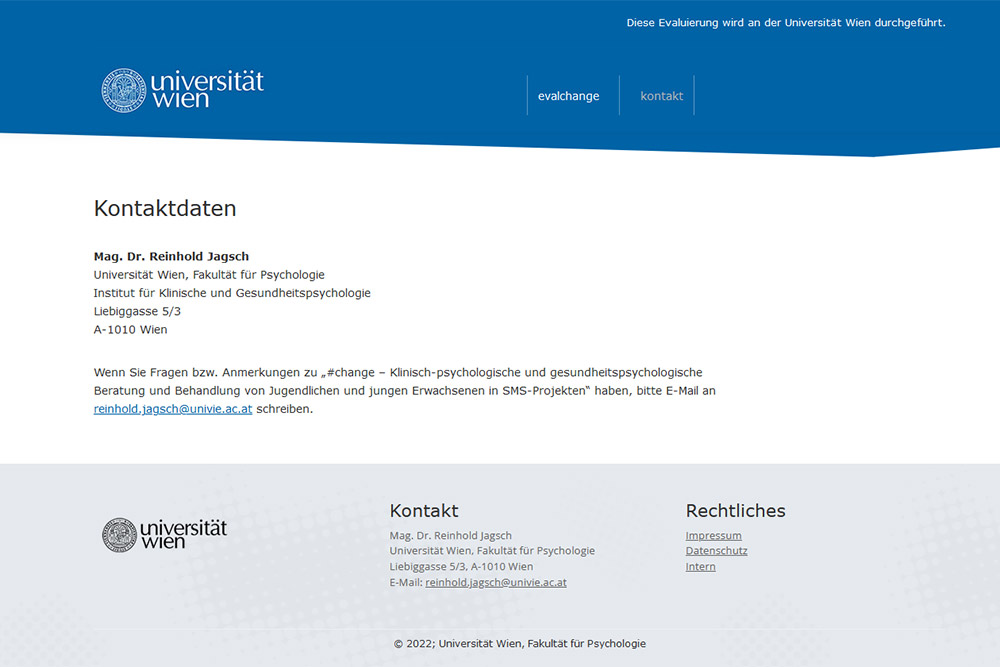
Task: Click the name Mag. Dr. Reinhold Jagsch in bold
Action: point(172,256)
